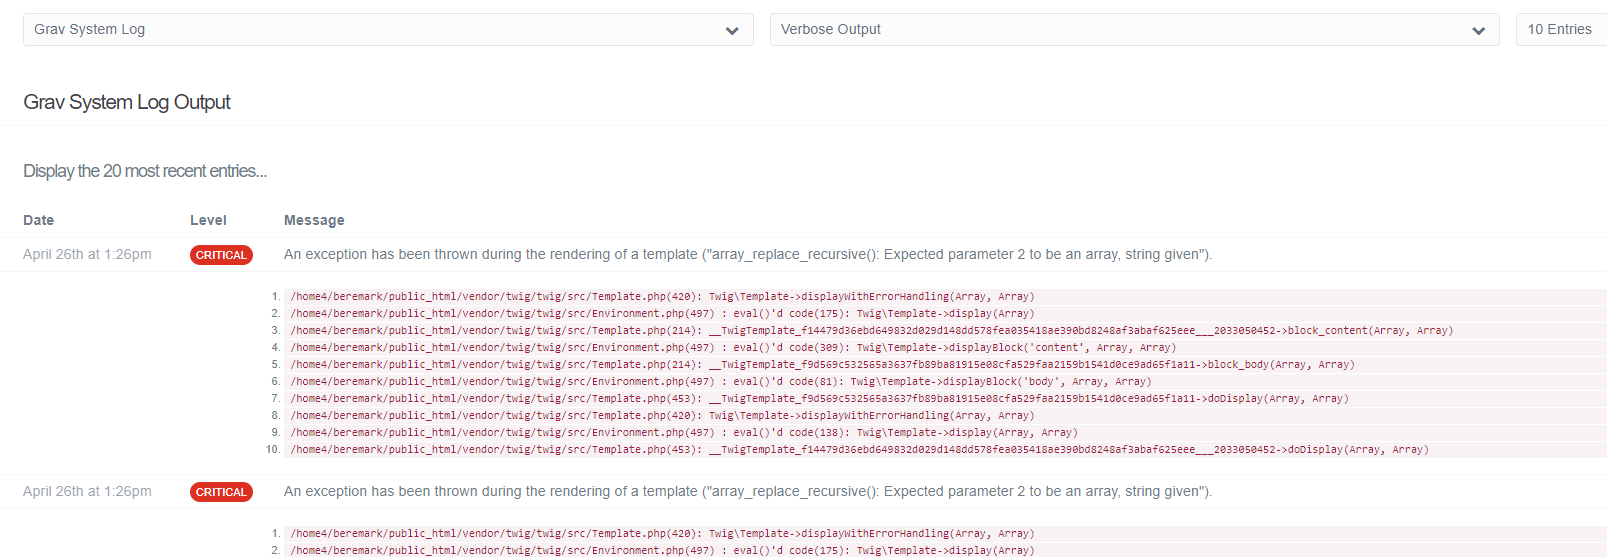Screen dimensions: 1607x557
Task: Click chevron arrow of Verbose Output selector
Action: pos(1478,31)
